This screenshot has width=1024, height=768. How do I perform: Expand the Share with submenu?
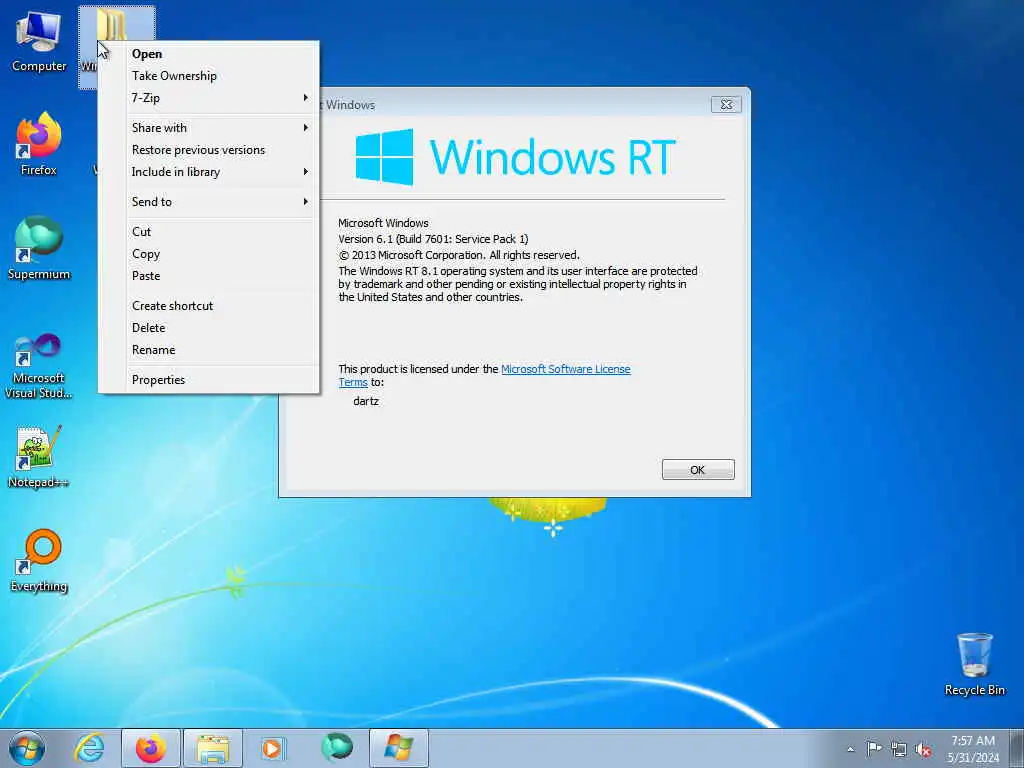tap(209, 128)
